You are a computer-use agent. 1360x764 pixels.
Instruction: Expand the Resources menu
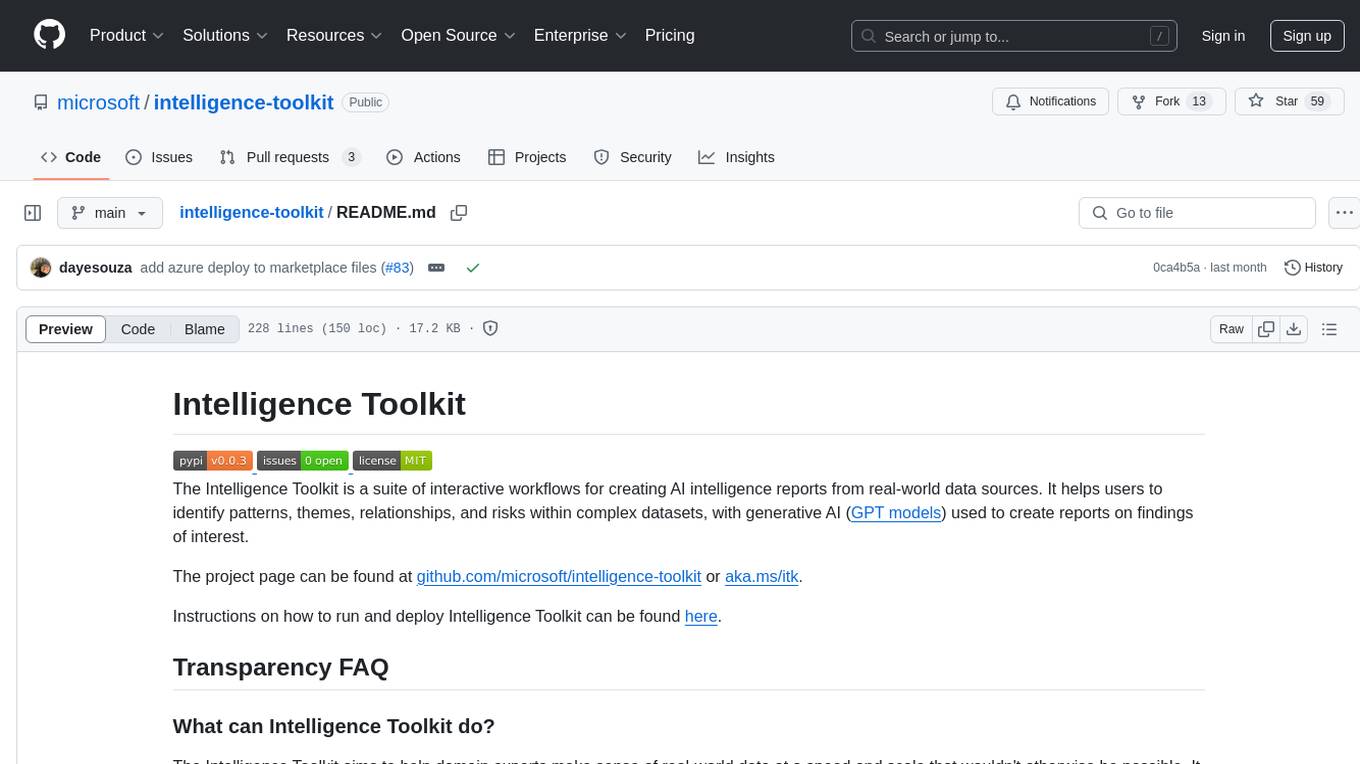[335, 35]
